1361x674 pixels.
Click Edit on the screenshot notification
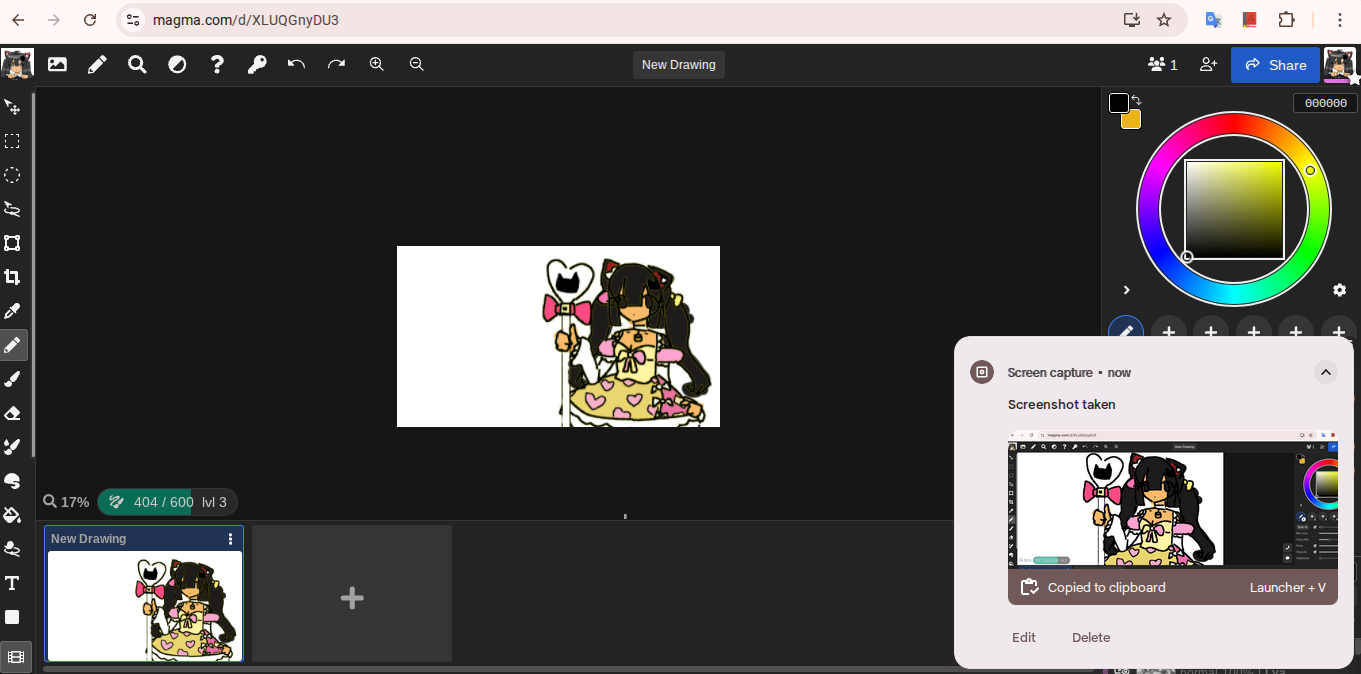pos(1023,637)
